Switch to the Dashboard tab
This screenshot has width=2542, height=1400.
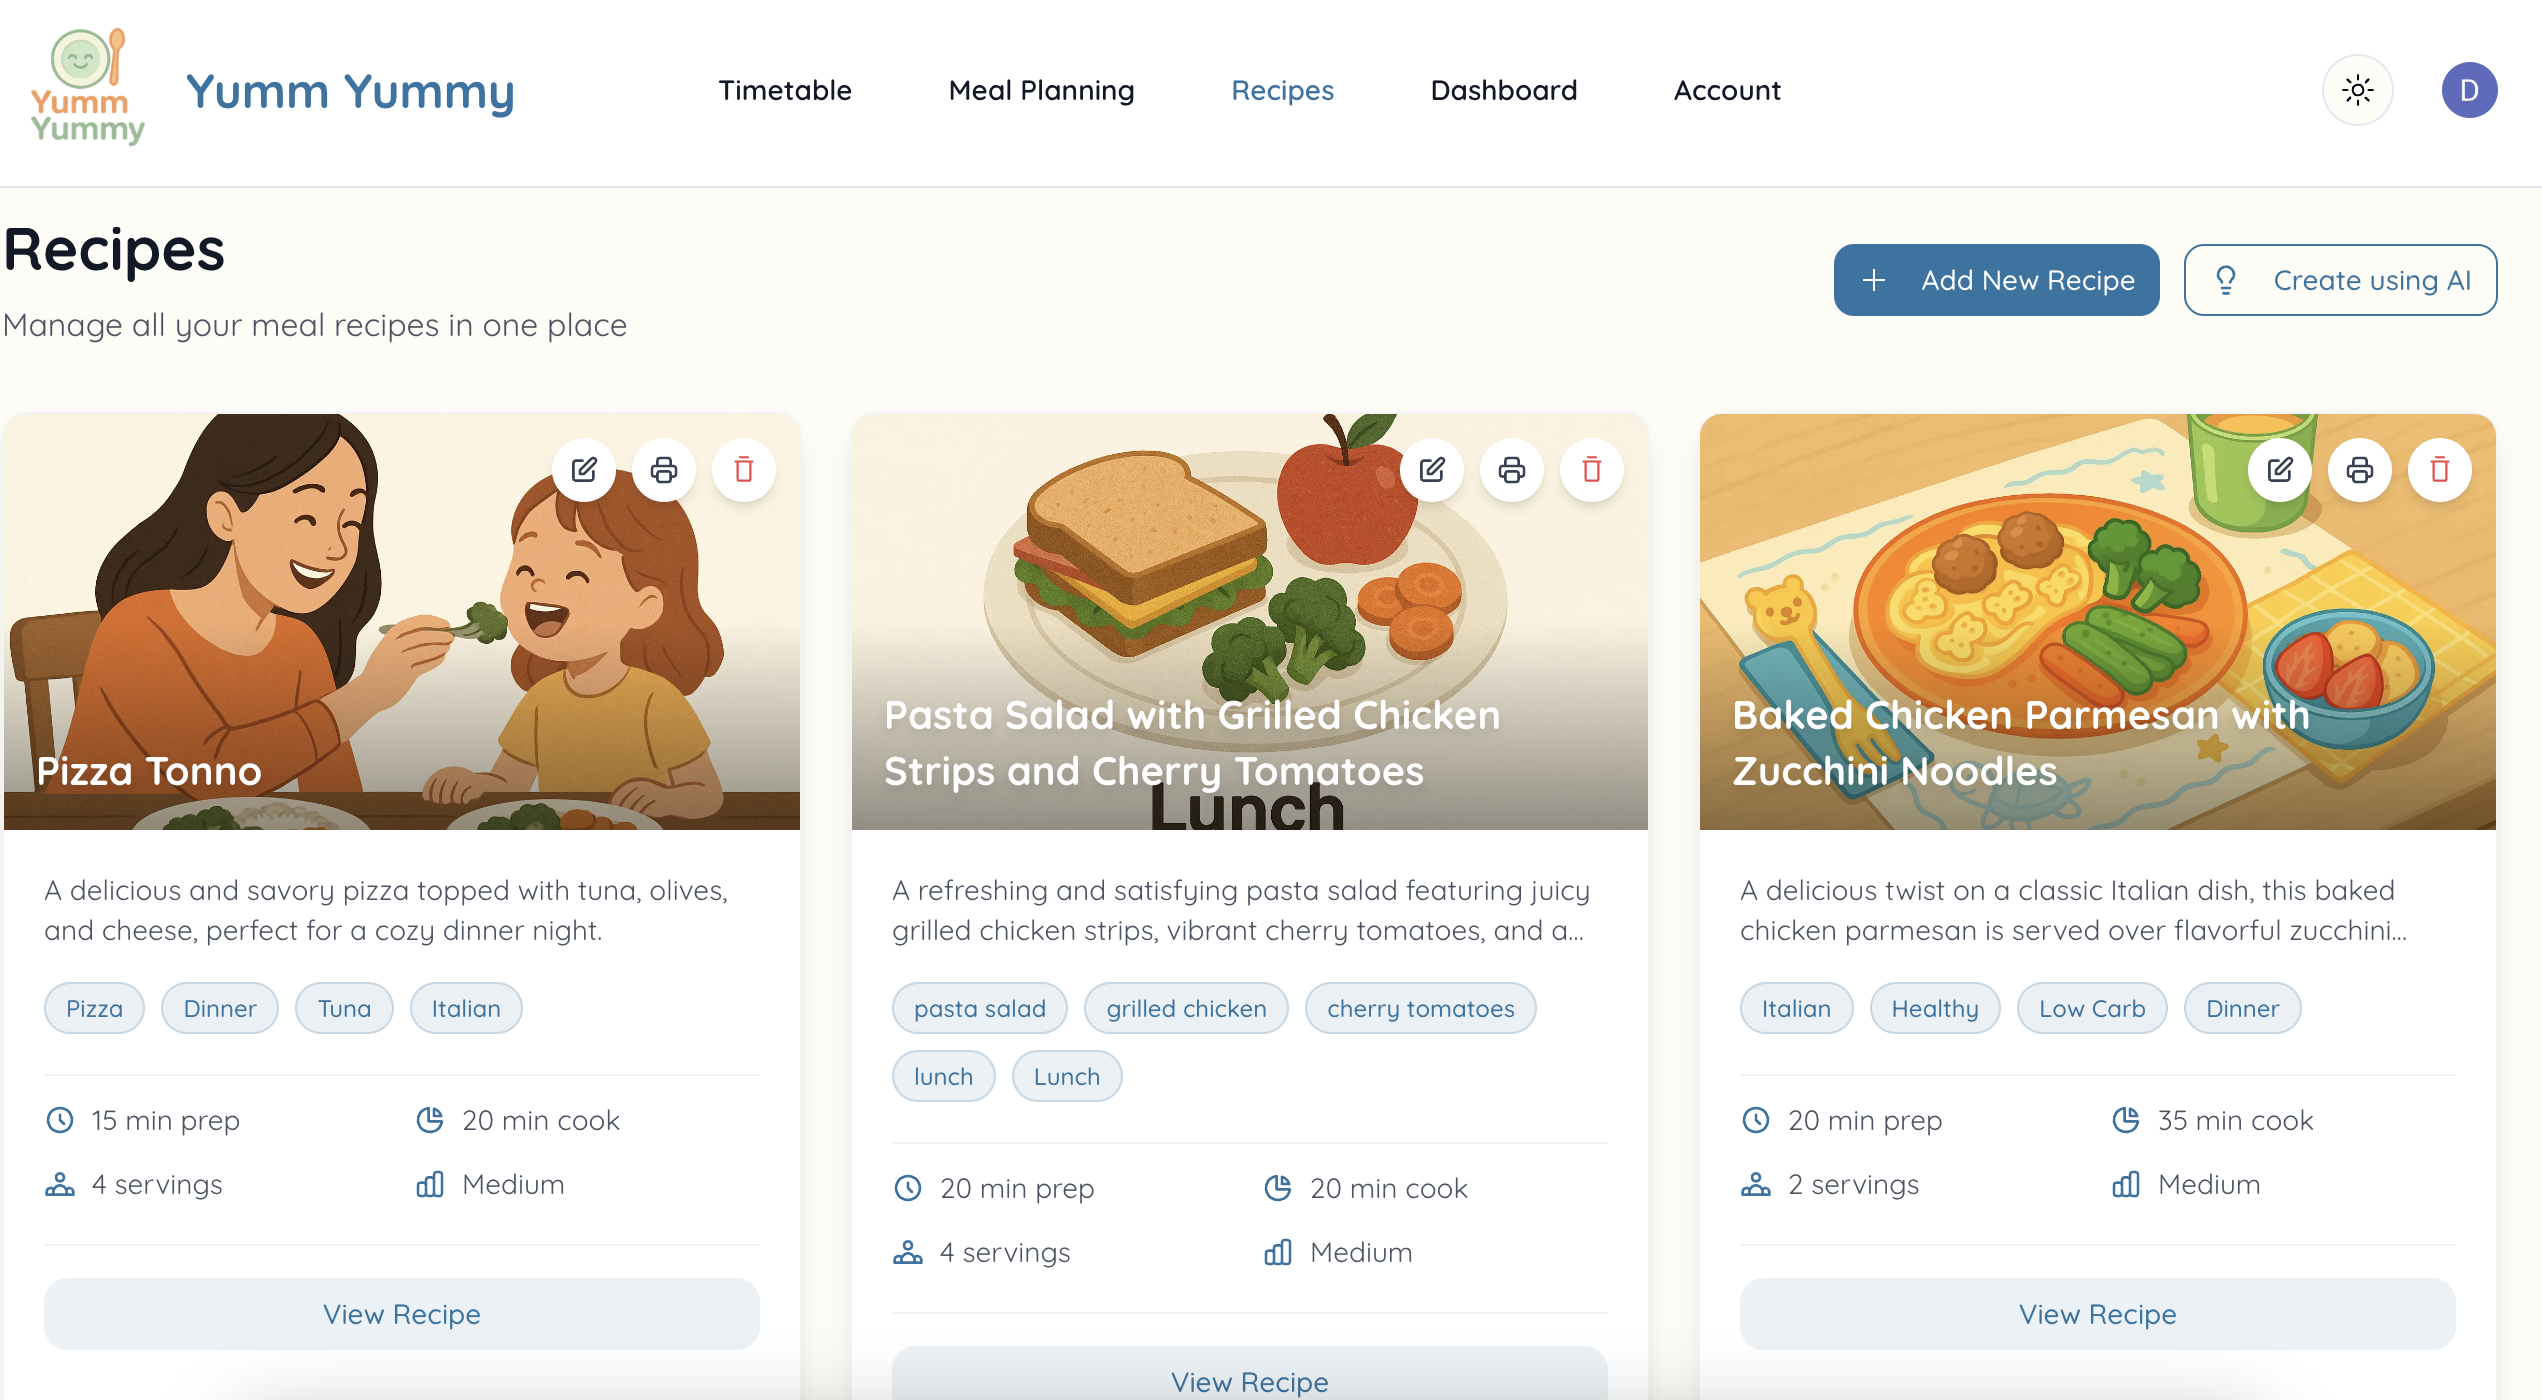pos(1504,90)
